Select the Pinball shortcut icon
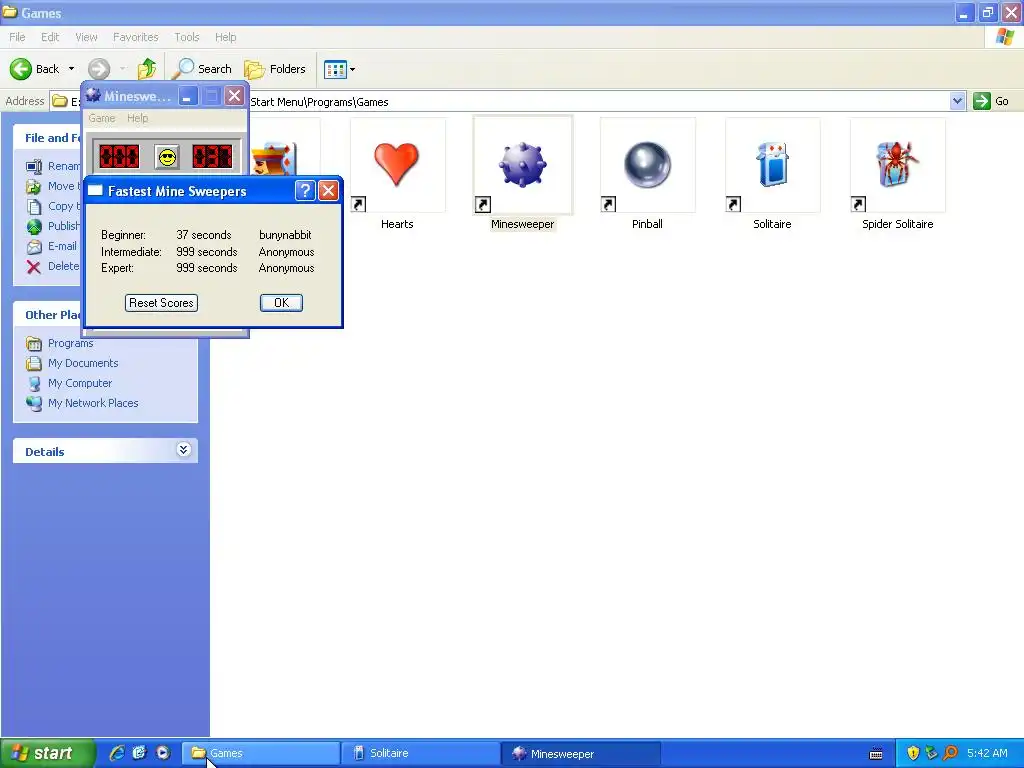The width and height of the screenshot is (1024, 768). point(647,165)
